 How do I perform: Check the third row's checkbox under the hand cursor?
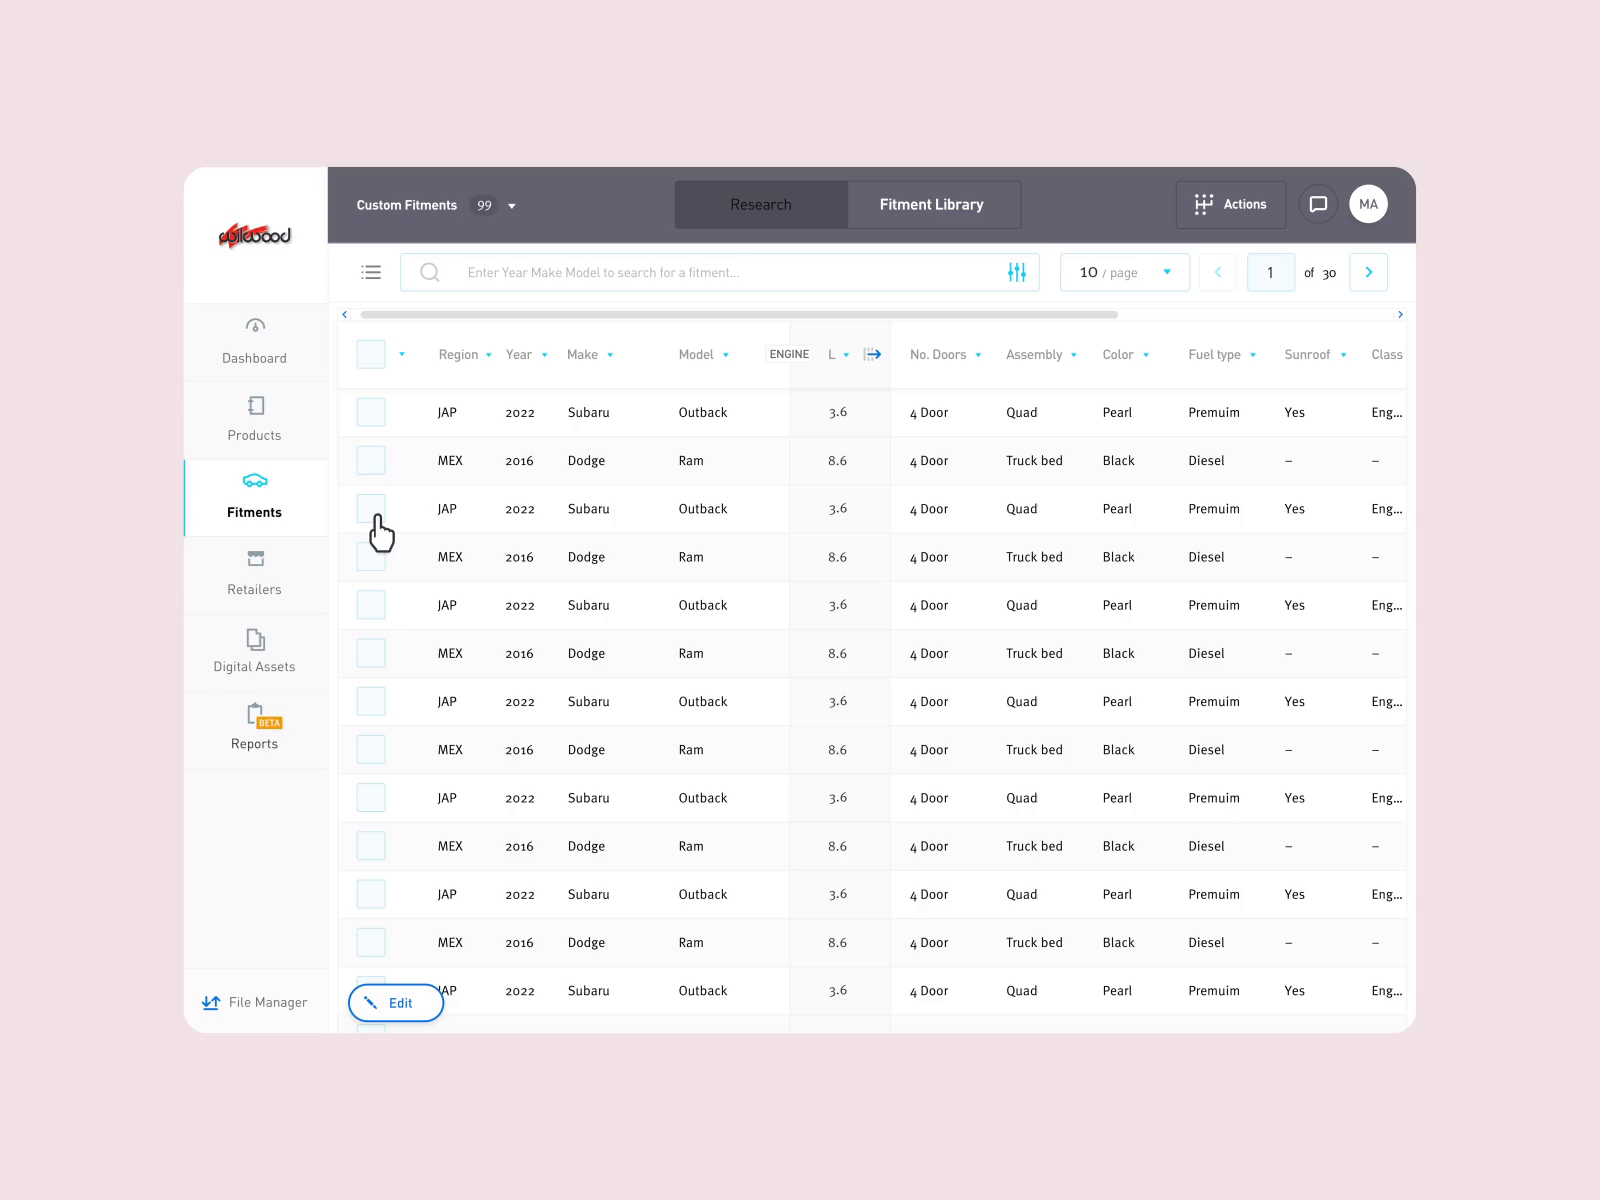[x=371, y=508]
